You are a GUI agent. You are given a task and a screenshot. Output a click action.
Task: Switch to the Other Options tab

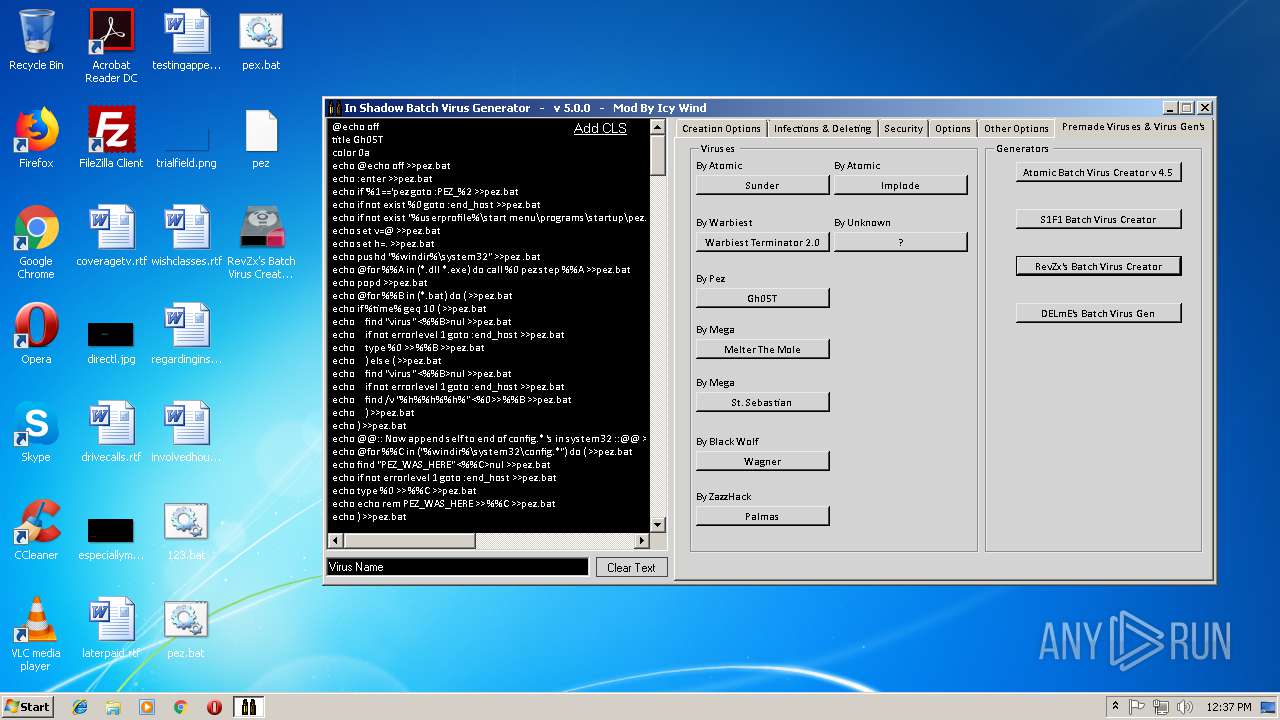point(1016,128)
